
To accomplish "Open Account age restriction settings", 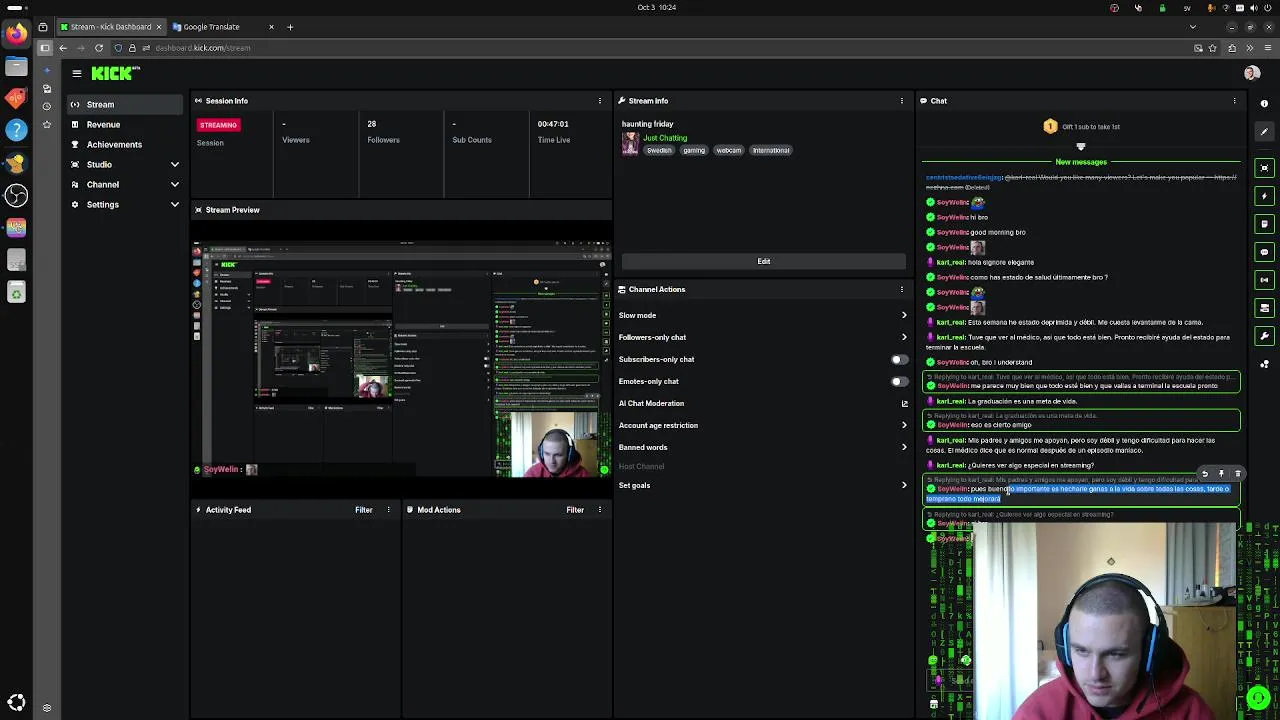I will coord(764,425).
